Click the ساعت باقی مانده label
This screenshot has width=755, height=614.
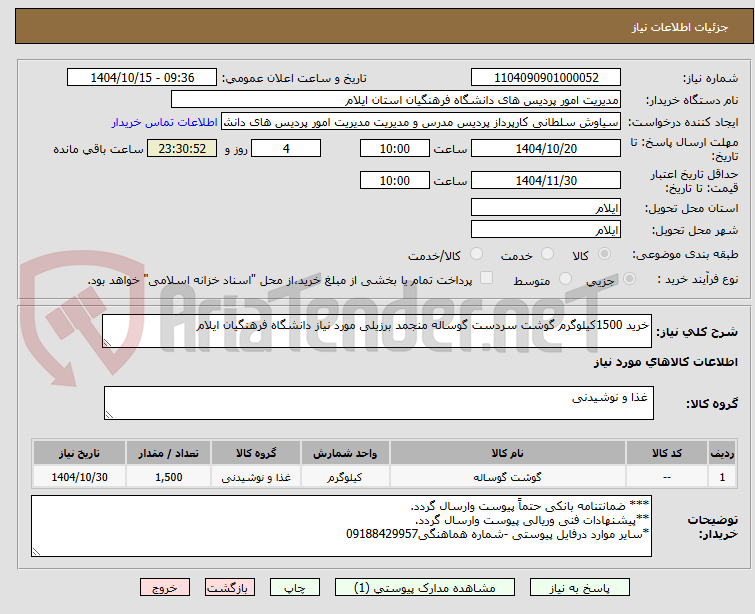[x=98, y=149]
